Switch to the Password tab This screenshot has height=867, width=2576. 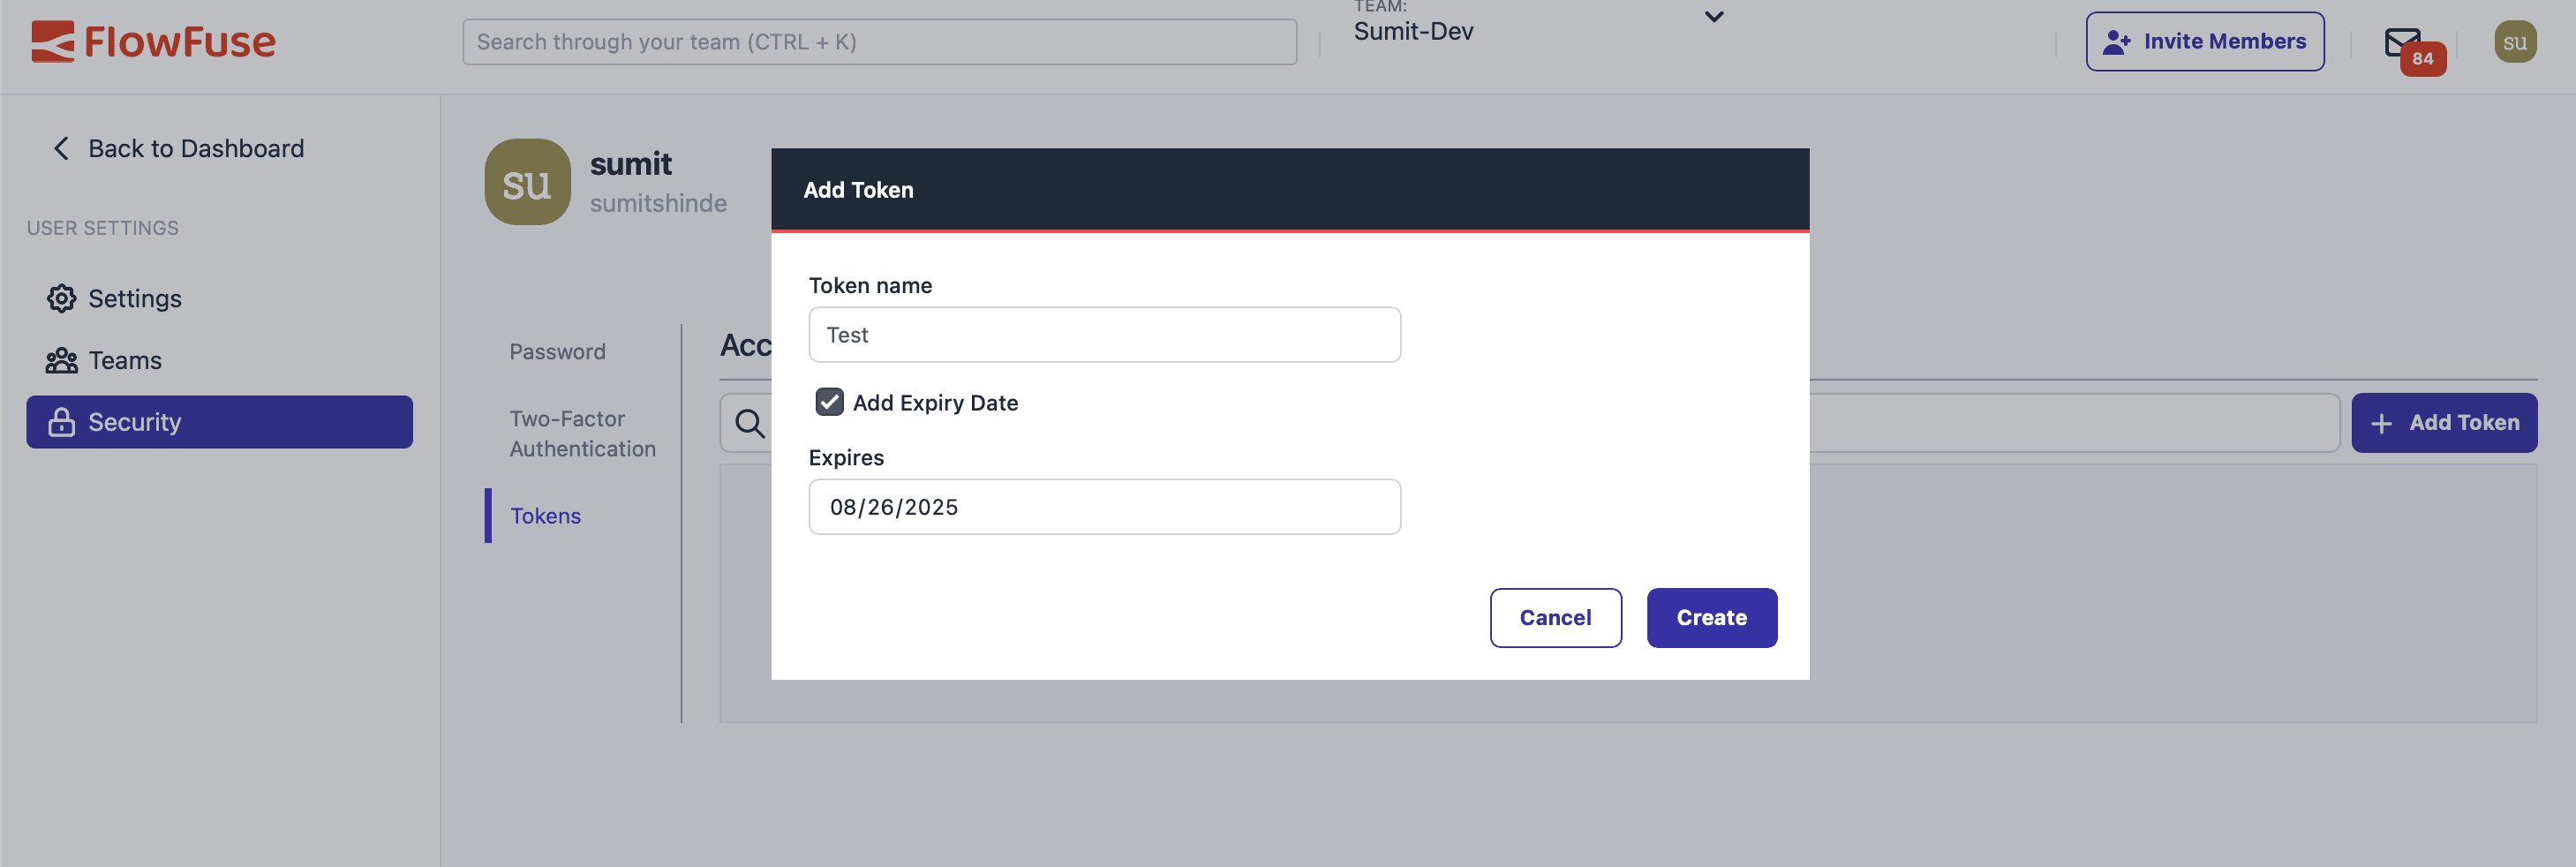[557, 351]
